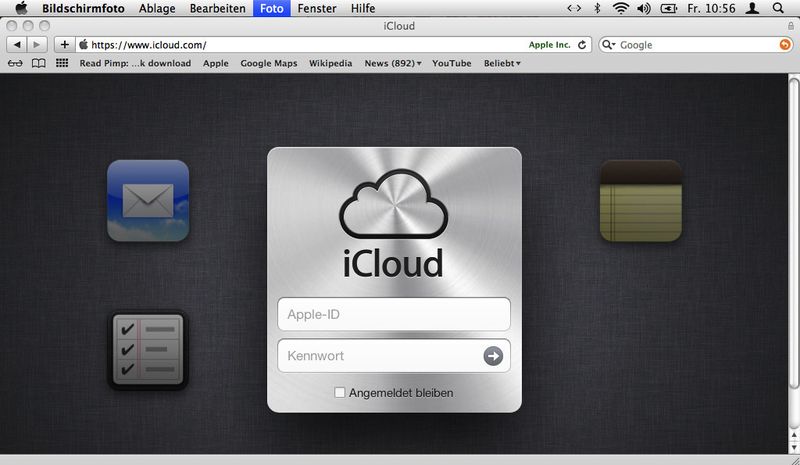Click Apple Inc. certificate label

[549, 45]
